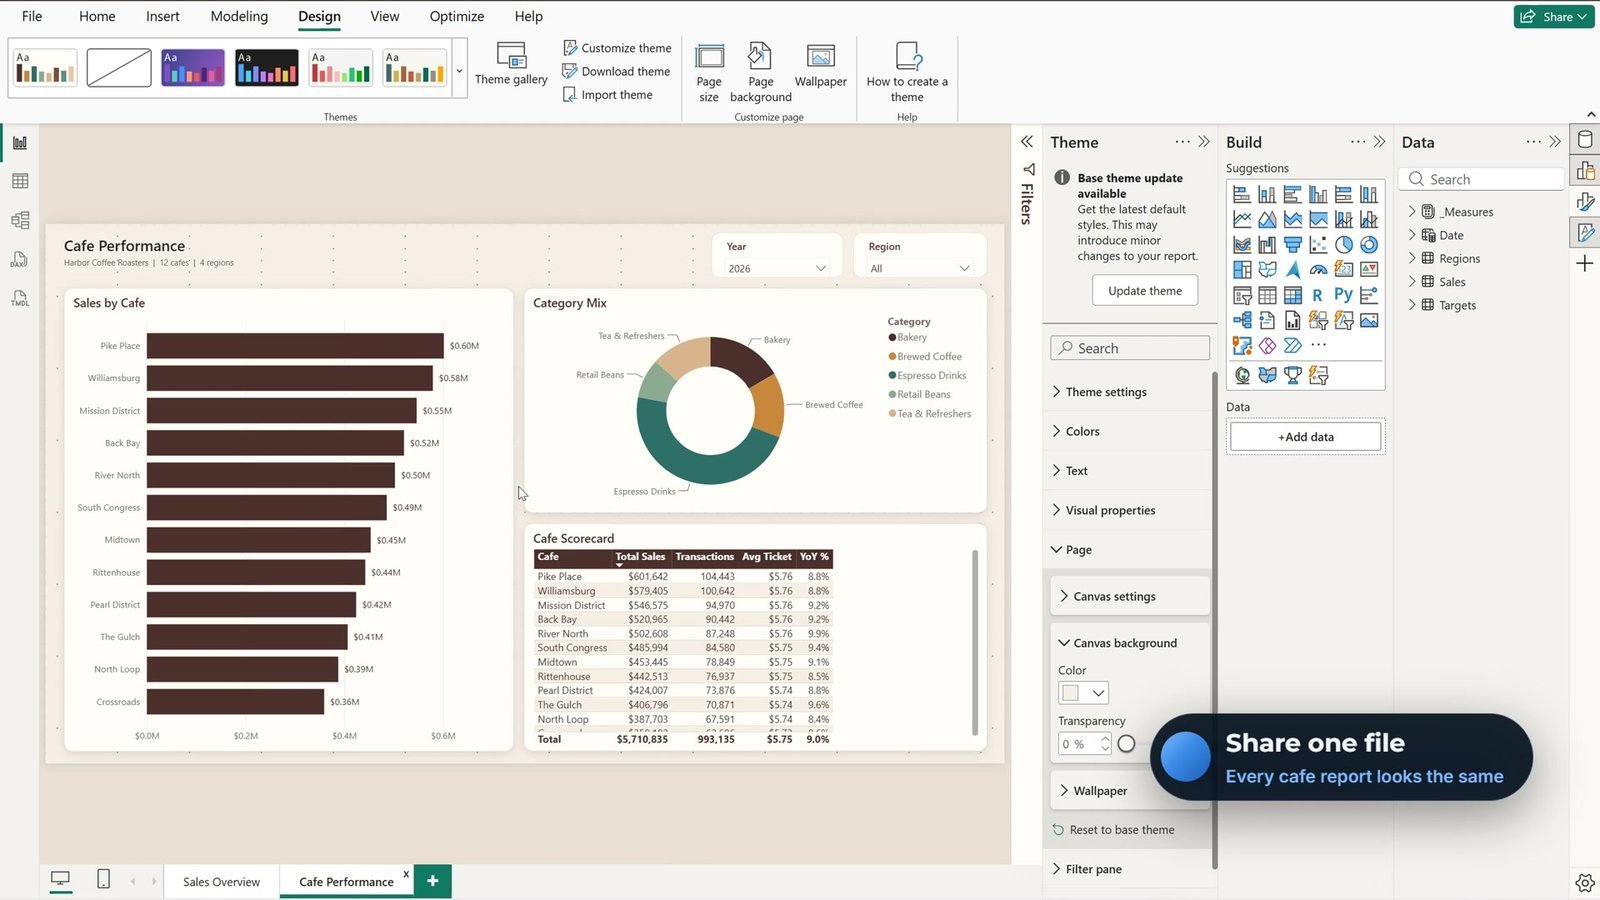Open the canvas background color picker
This screenshot has width=1600, height=900.
tap(1083, 693)
